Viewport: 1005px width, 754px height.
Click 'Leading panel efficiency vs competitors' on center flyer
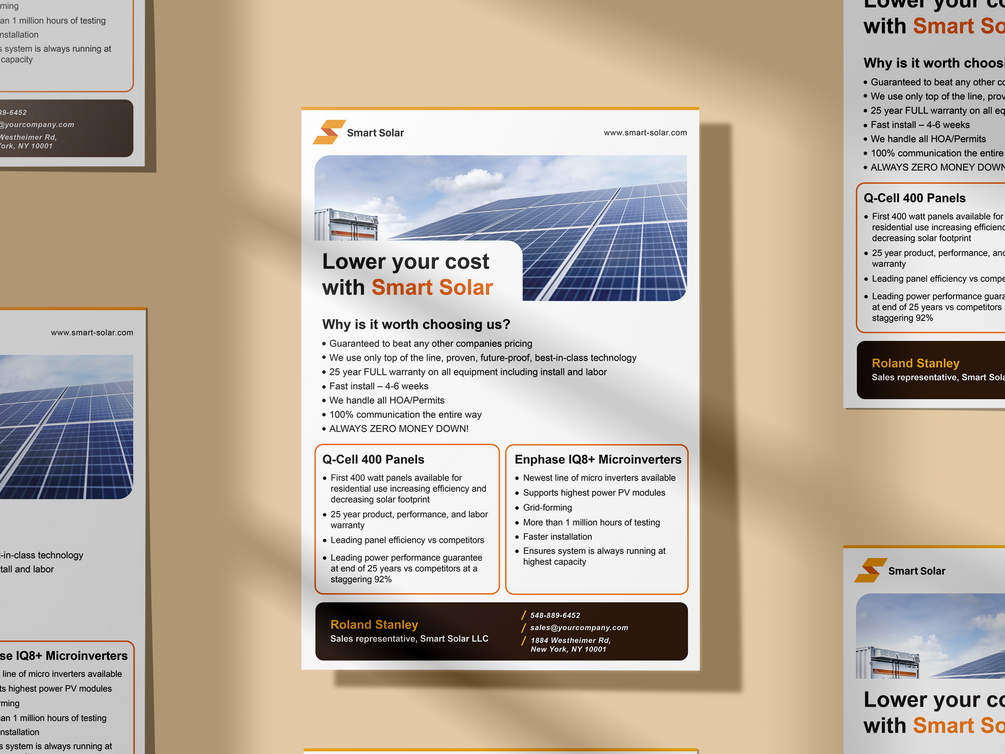tap(408, 540)
